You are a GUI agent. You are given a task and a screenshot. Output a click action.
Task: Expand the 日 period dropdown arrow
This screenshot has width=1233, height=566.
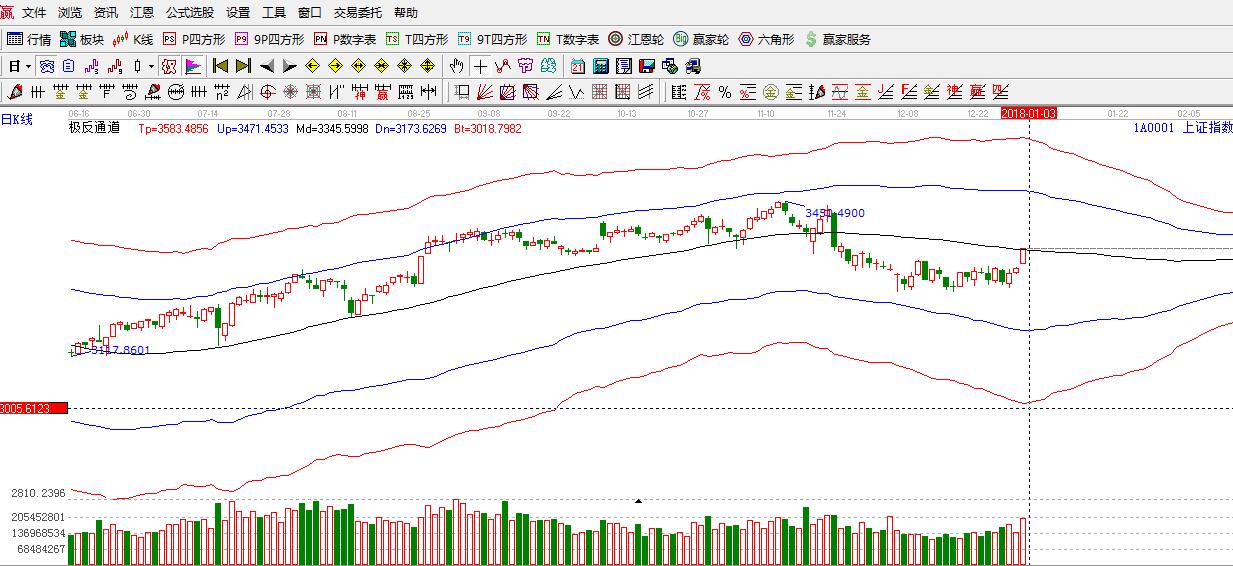pyautogui.click(x=28, y=67)
